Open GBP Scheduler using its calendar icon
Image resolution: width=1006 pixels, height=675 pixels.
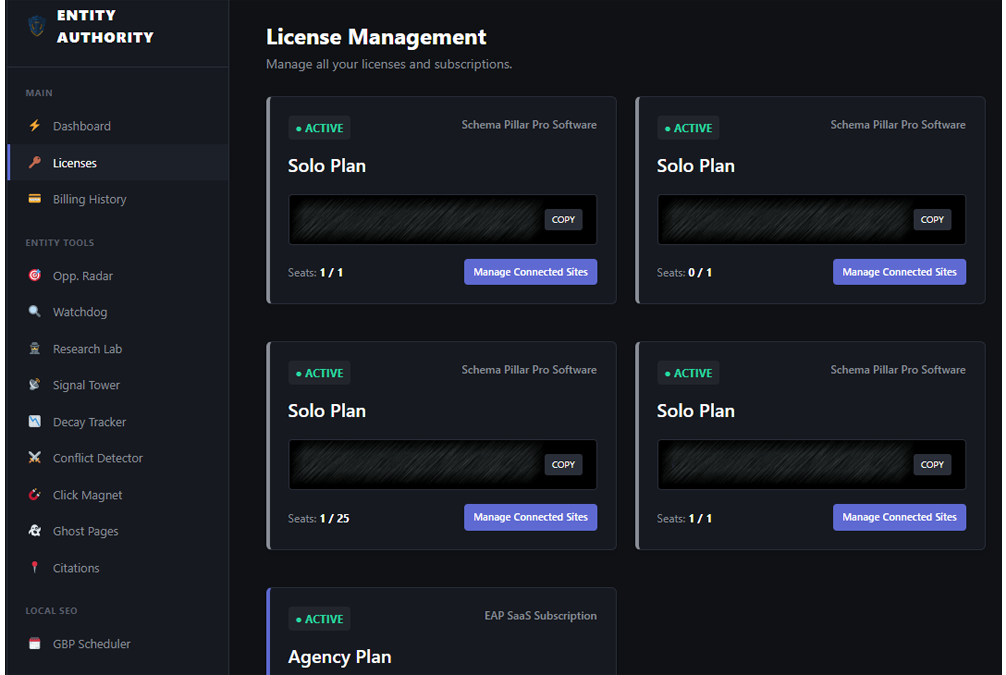(36, 643)
